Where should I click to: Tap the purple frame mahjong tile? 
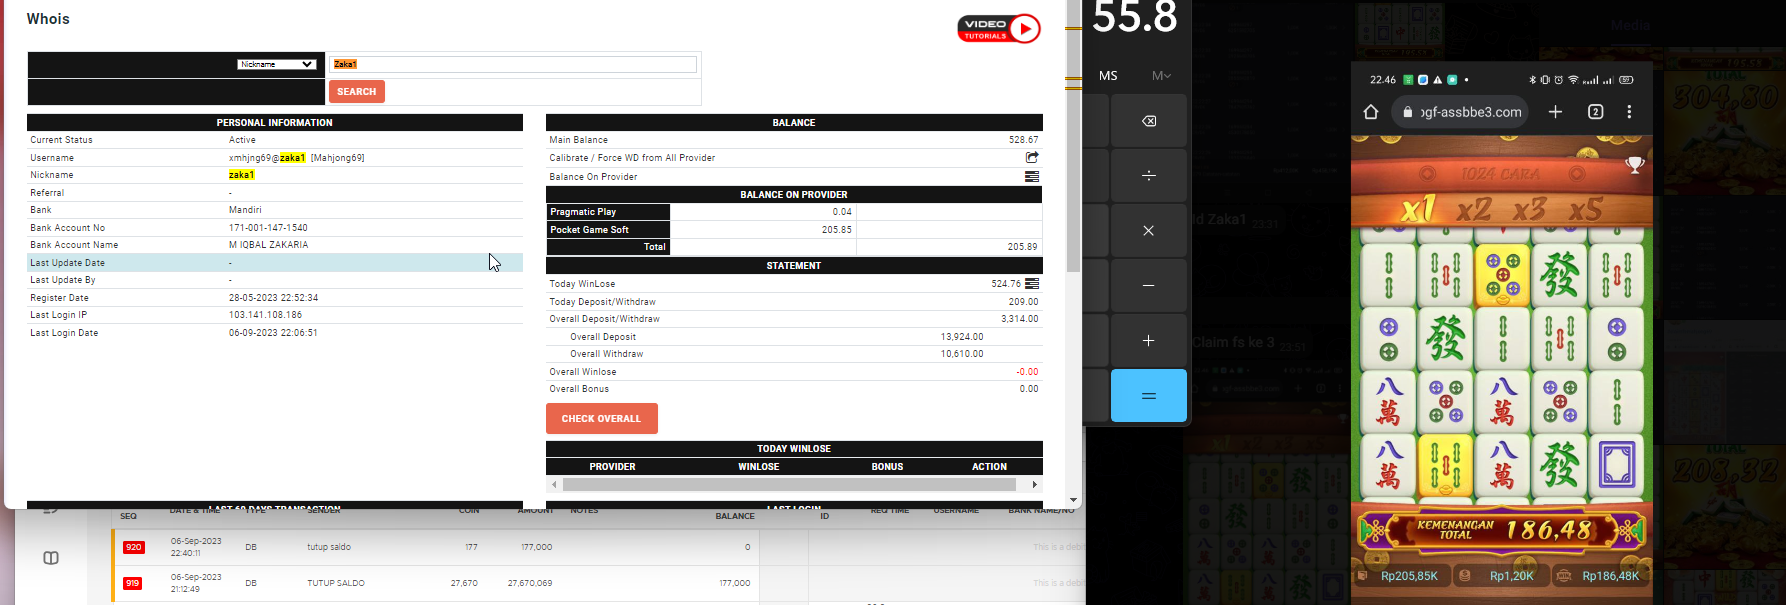point(1617,464)
